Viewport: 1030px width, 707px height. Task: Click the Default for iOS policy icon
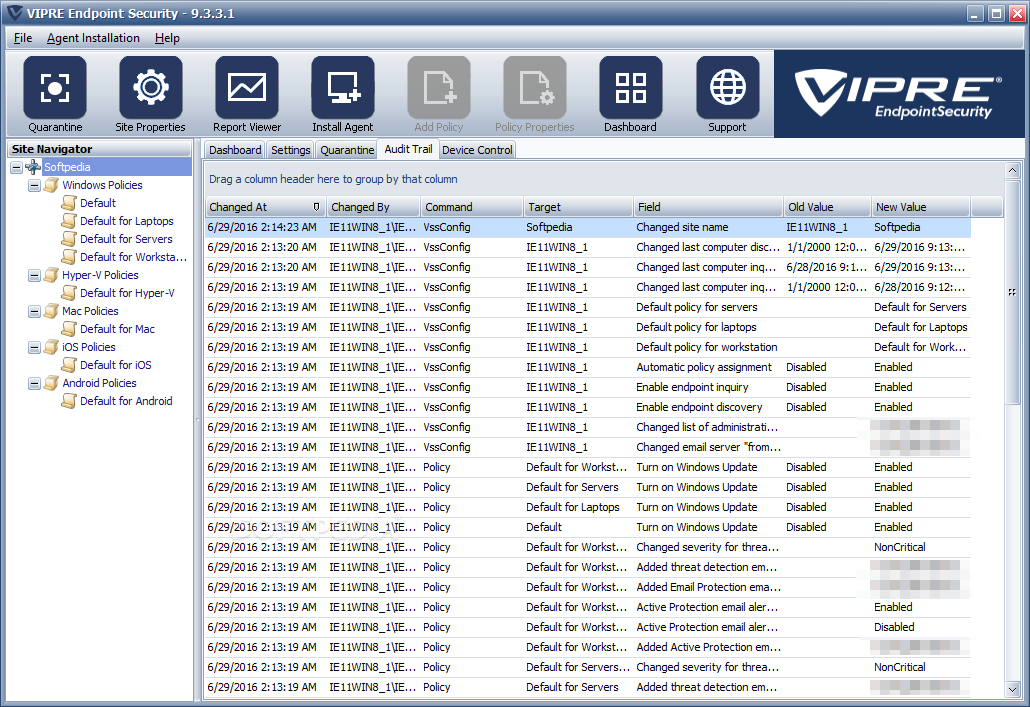point(69,365)
